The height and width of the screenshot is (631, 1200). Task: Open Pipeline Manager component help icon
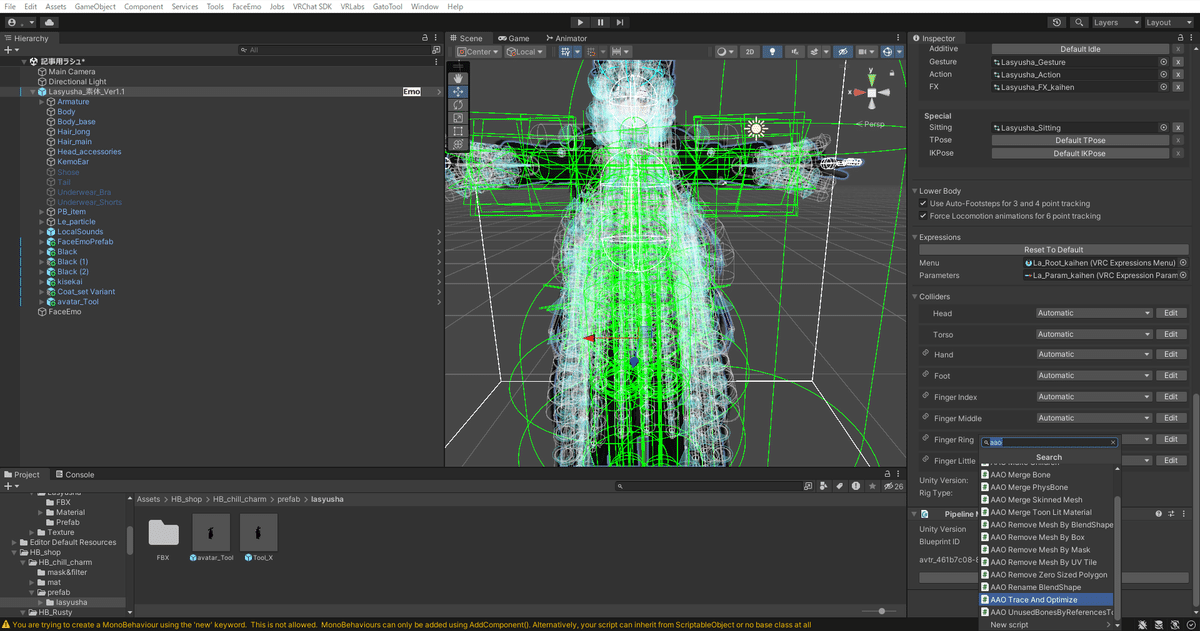[1159, 514]
